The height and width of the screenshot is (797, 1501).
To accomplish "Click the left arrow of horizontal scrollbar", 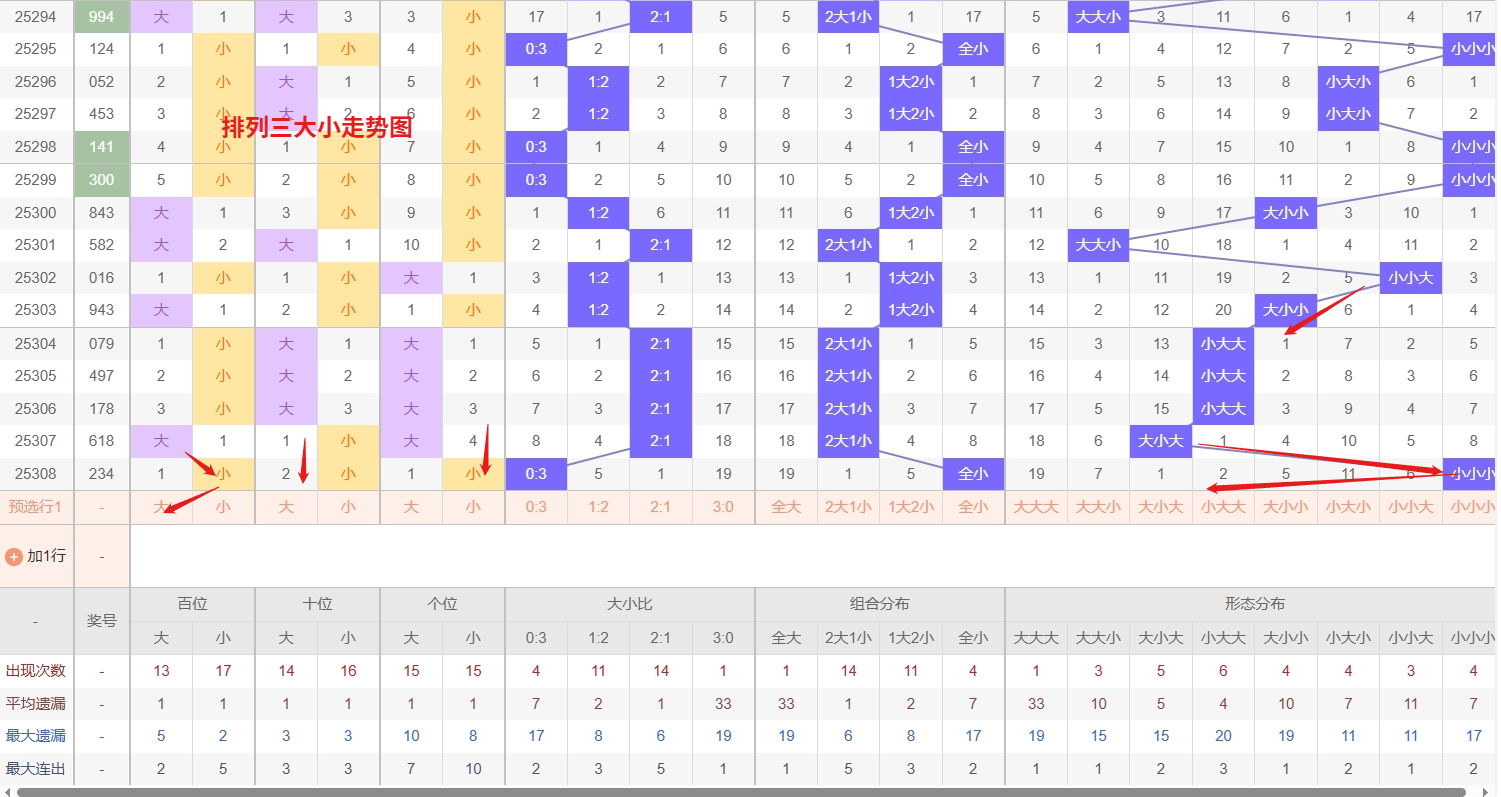I will tap(7, 791).
